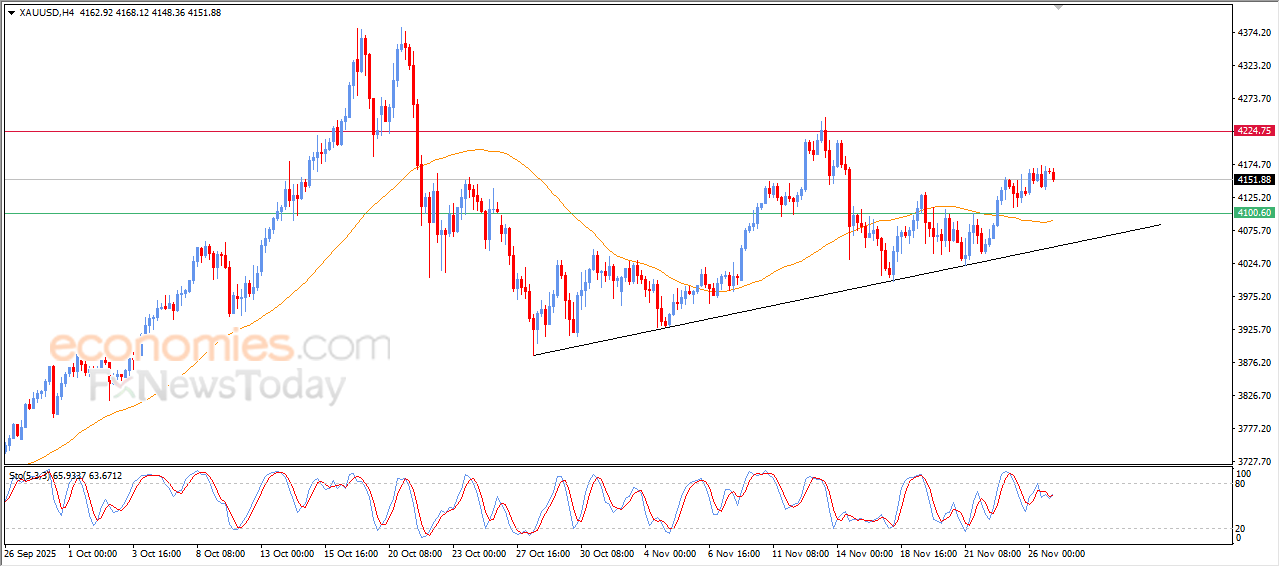Click the economies.com watermark logo
This screenshot has height=567, width=1280.
(x=220, y=347)
